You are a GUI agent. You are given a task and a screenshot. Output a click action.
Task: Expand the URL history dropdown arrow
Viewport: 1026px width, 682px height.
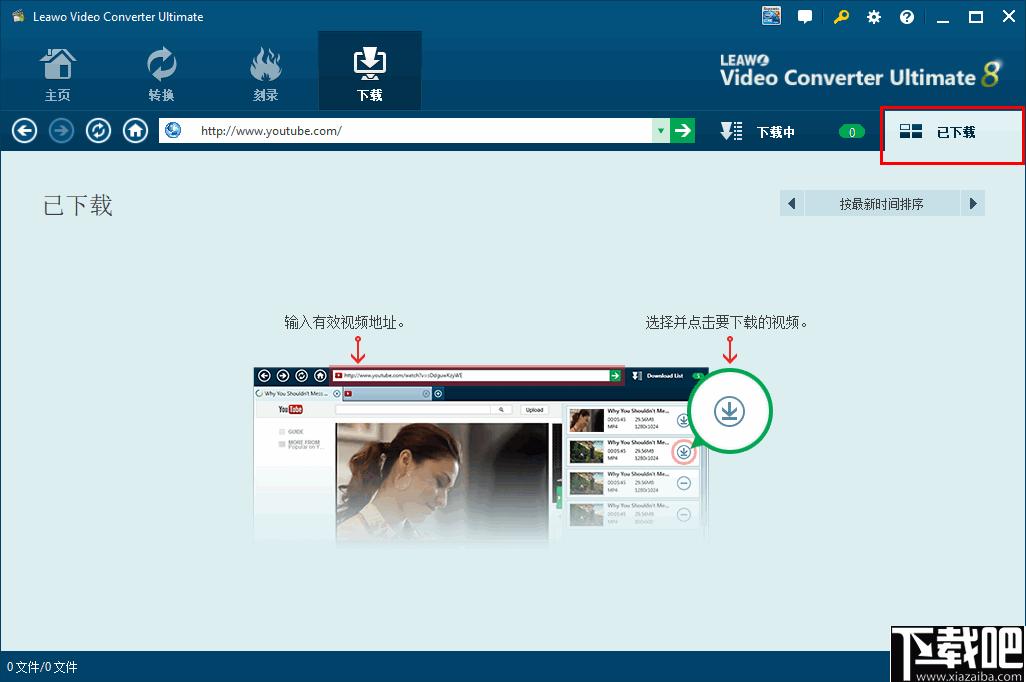[x=661, y=131]
